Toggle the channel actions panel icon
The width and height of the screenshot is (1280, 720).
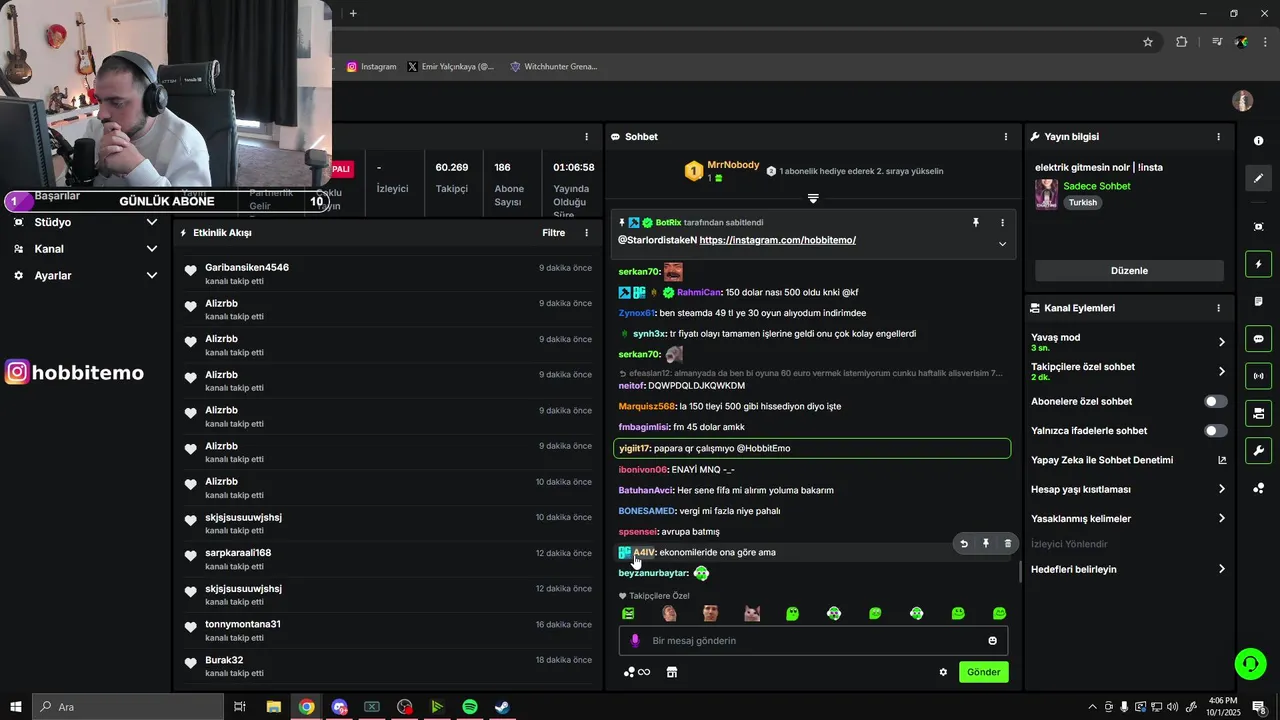coord(1258,413)
